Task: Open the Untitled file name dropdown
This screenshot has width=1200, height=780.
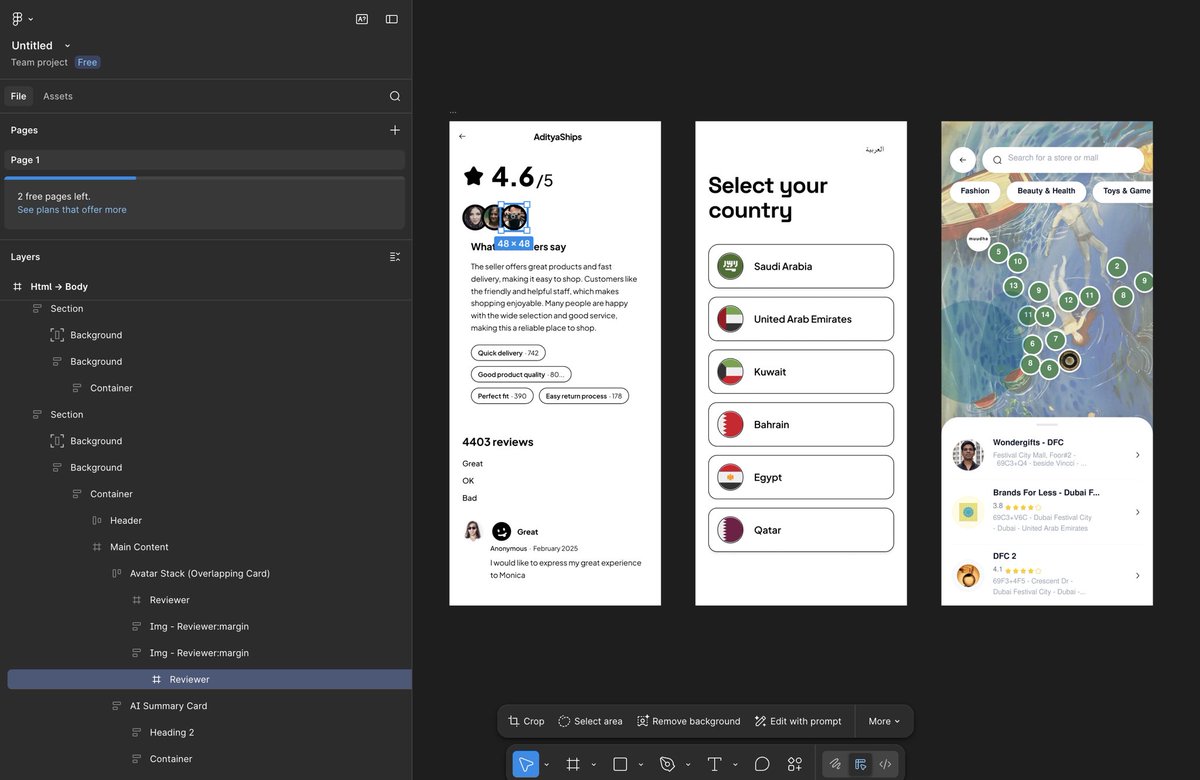Action: (67, 46)
